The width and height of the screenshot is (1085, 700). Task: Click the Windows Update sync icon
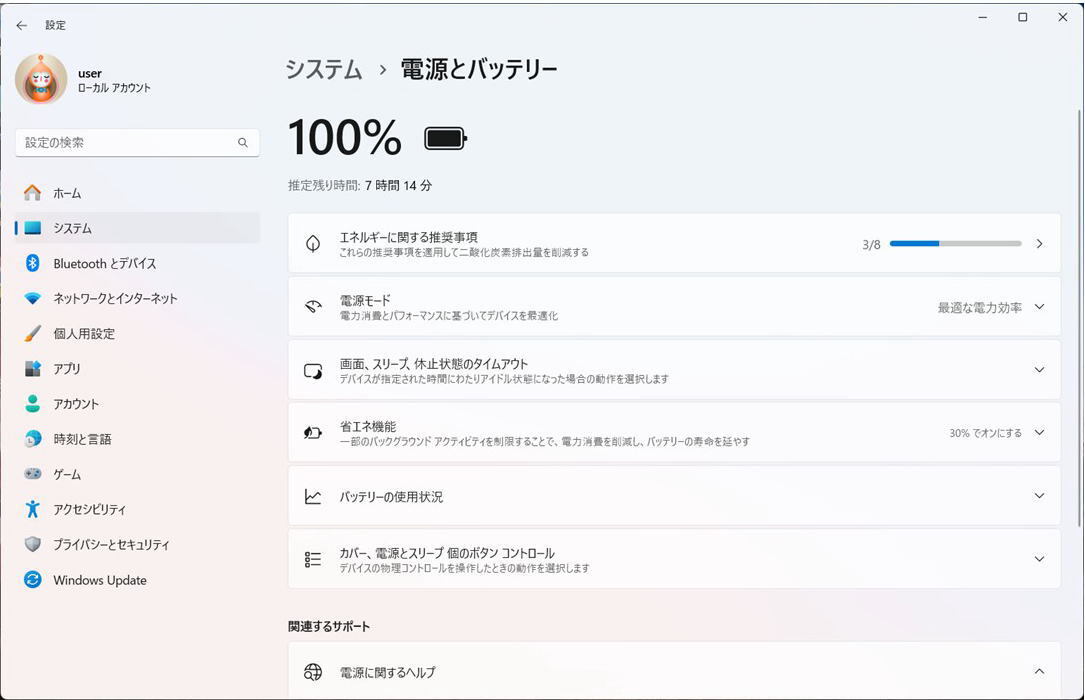[x=33, y=580]
